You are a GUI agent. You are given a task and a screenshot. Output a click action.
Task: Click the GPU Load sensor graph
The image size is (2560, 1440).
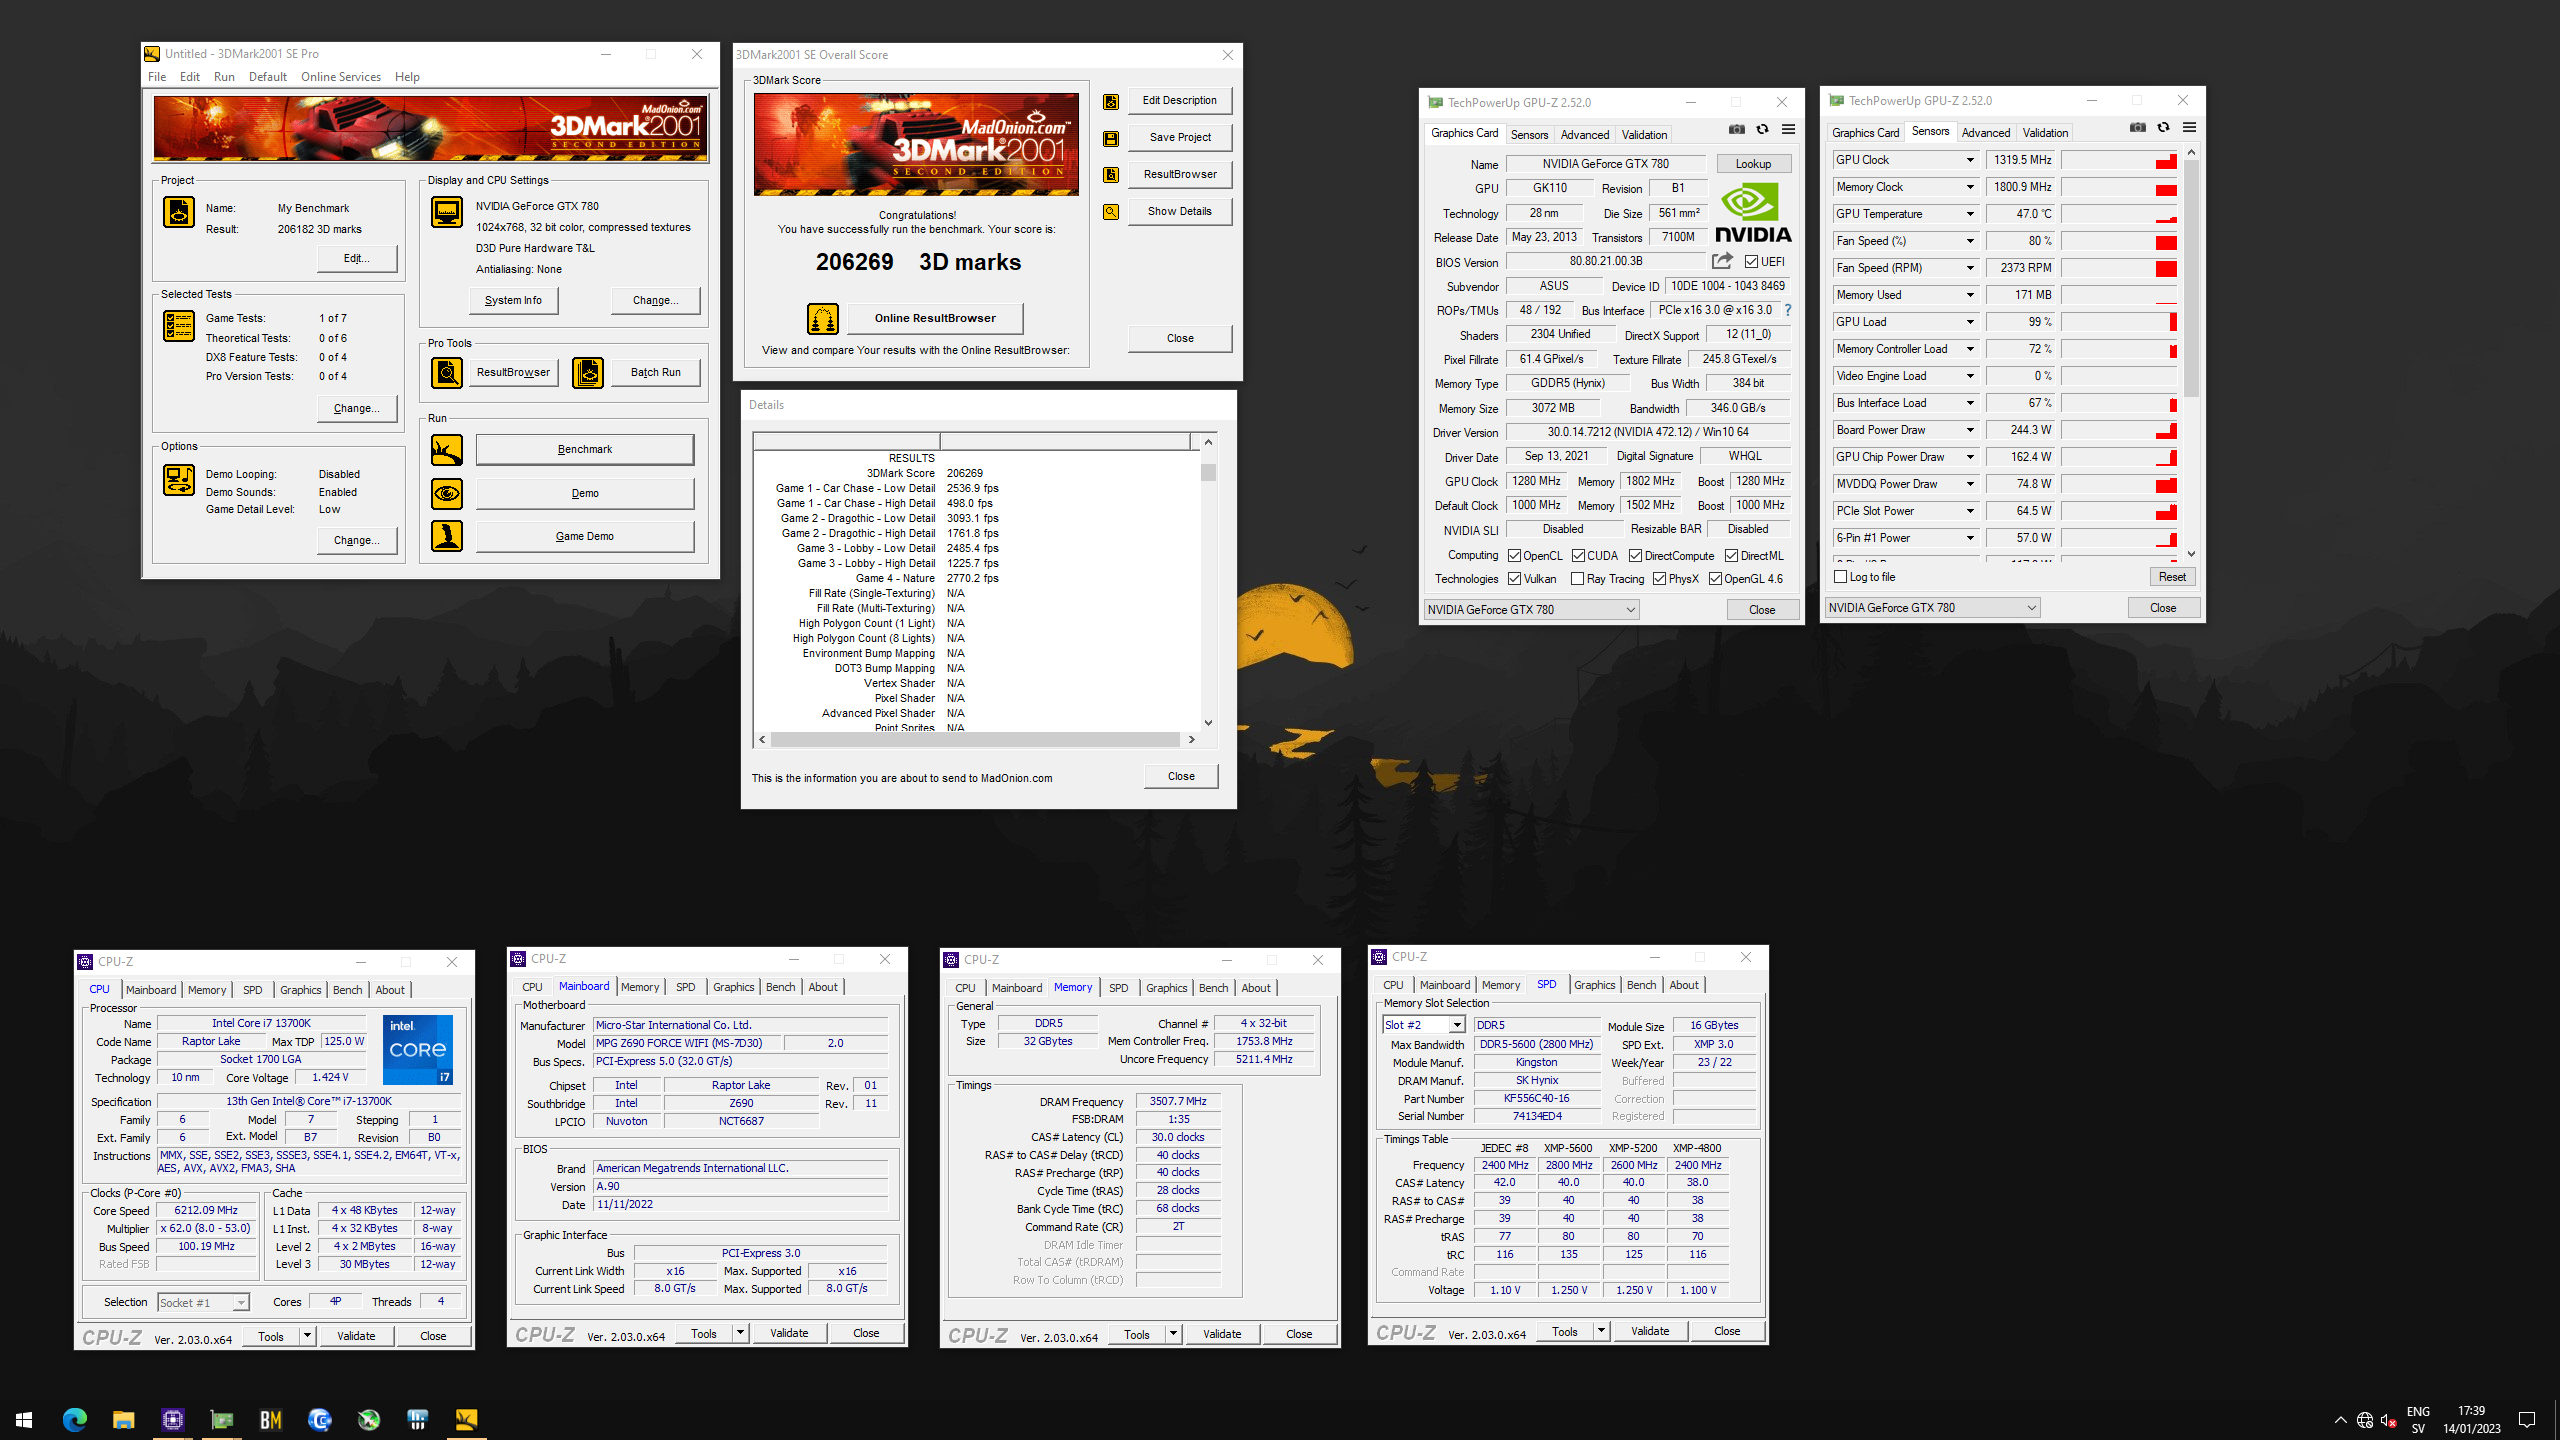2120,322
